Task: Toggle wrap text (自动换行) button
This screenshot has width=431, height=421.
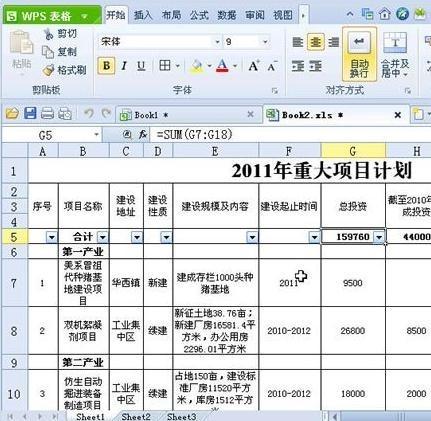Action: pos(359,55)
